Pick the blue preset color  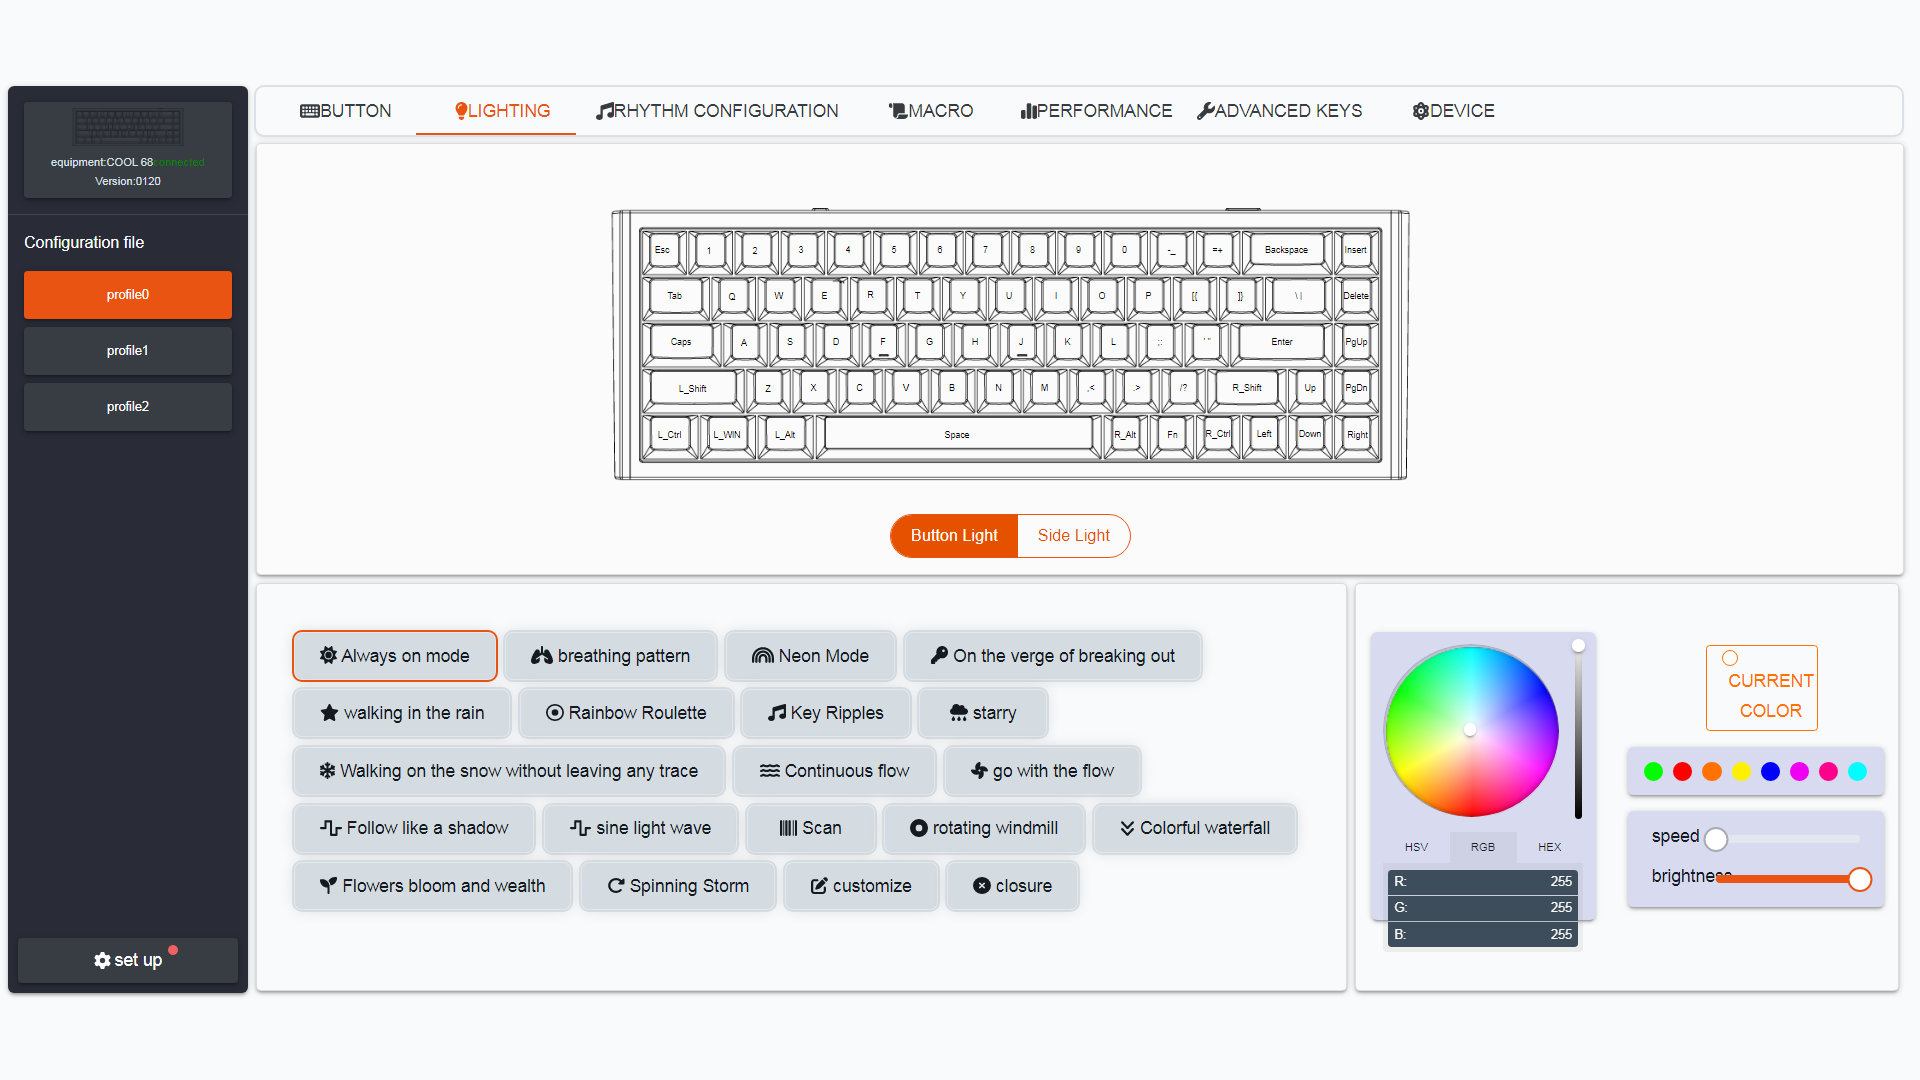coord(1770,771)
